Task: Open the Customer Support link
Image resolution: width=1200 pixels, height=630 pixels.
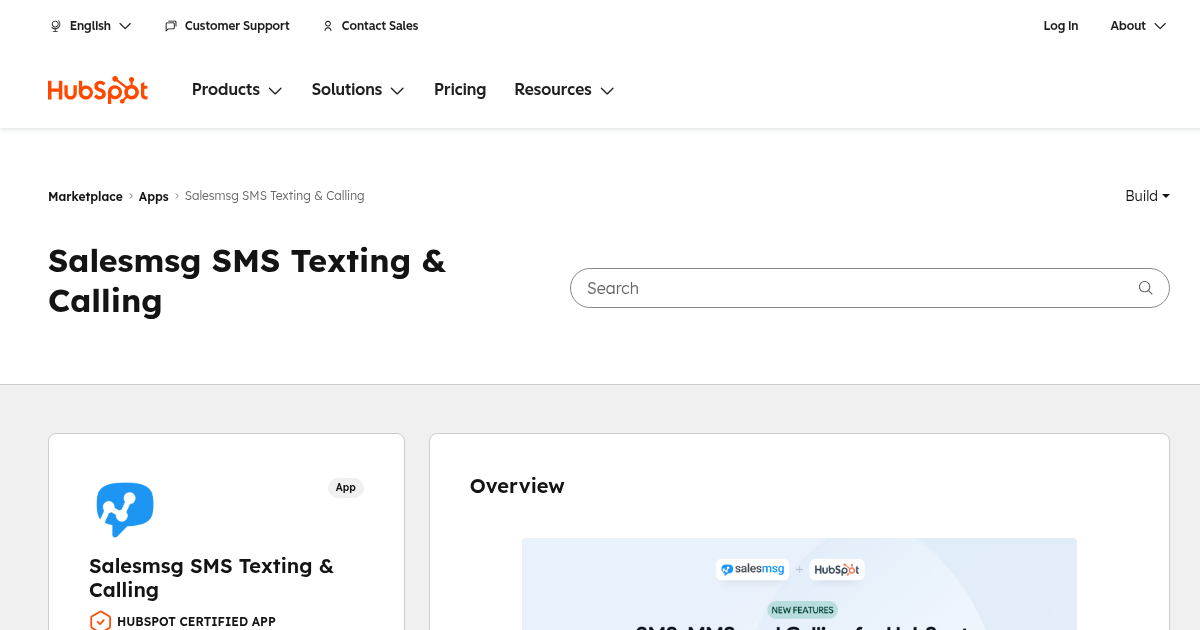Action: [237, 26]
